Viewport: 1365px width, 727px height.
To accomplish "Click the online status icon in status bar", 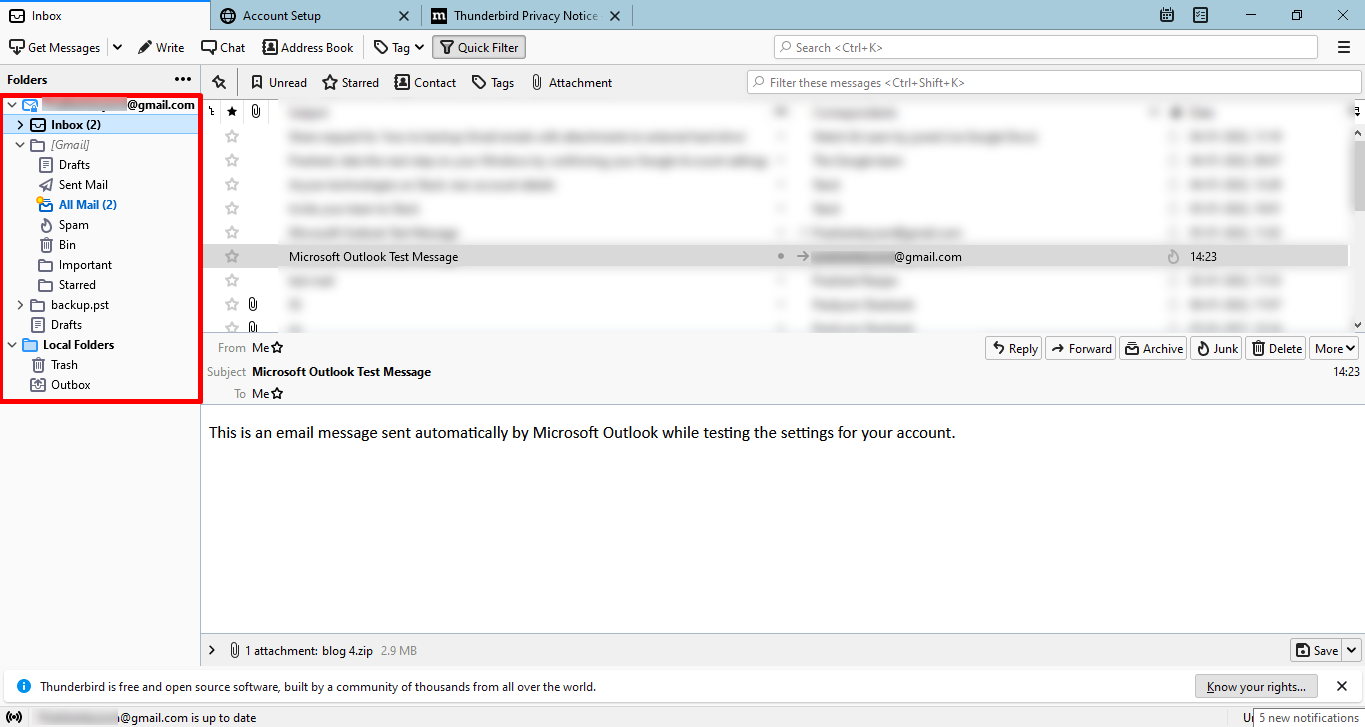I will tap(14, 717).
